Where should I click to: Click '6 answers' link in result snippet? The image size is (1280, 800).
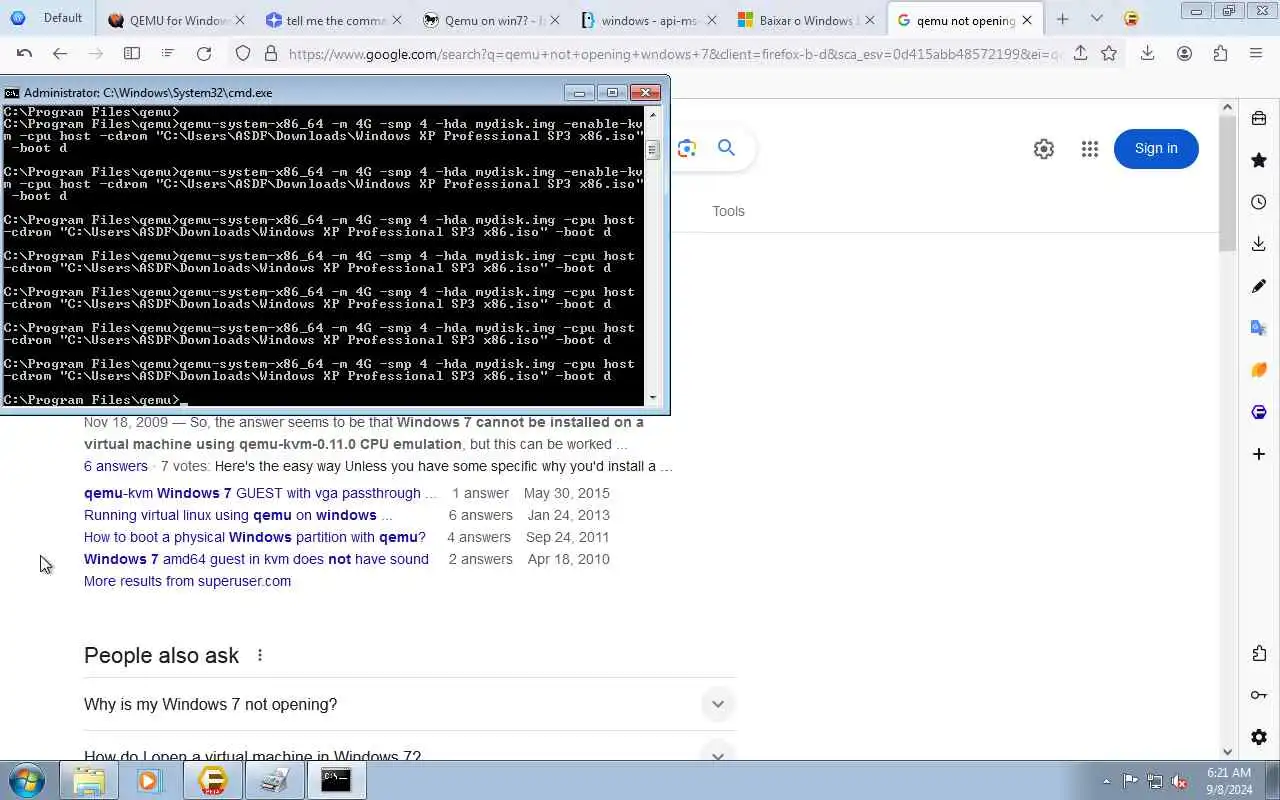point(116,466)
